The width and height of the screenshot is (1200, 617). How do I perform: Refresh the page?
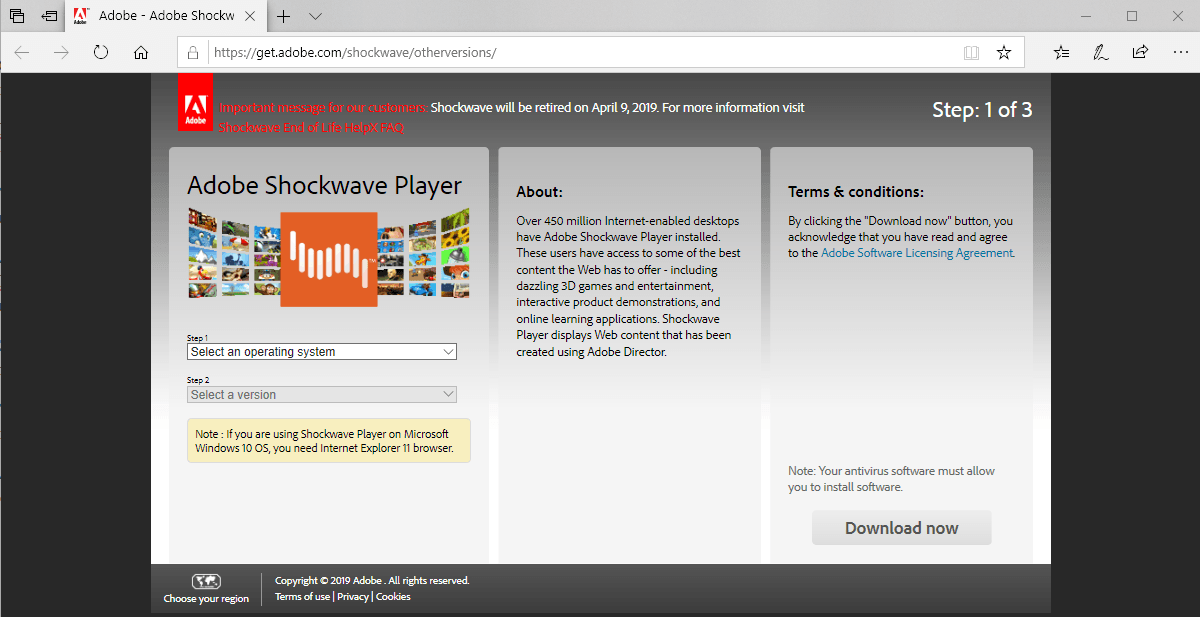(101, 52)
